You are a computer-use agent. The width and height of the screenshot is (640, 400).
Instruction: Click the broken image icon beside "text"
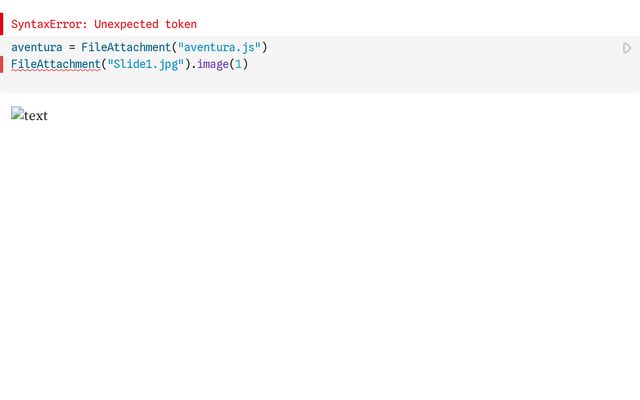[x=17, y=115]
